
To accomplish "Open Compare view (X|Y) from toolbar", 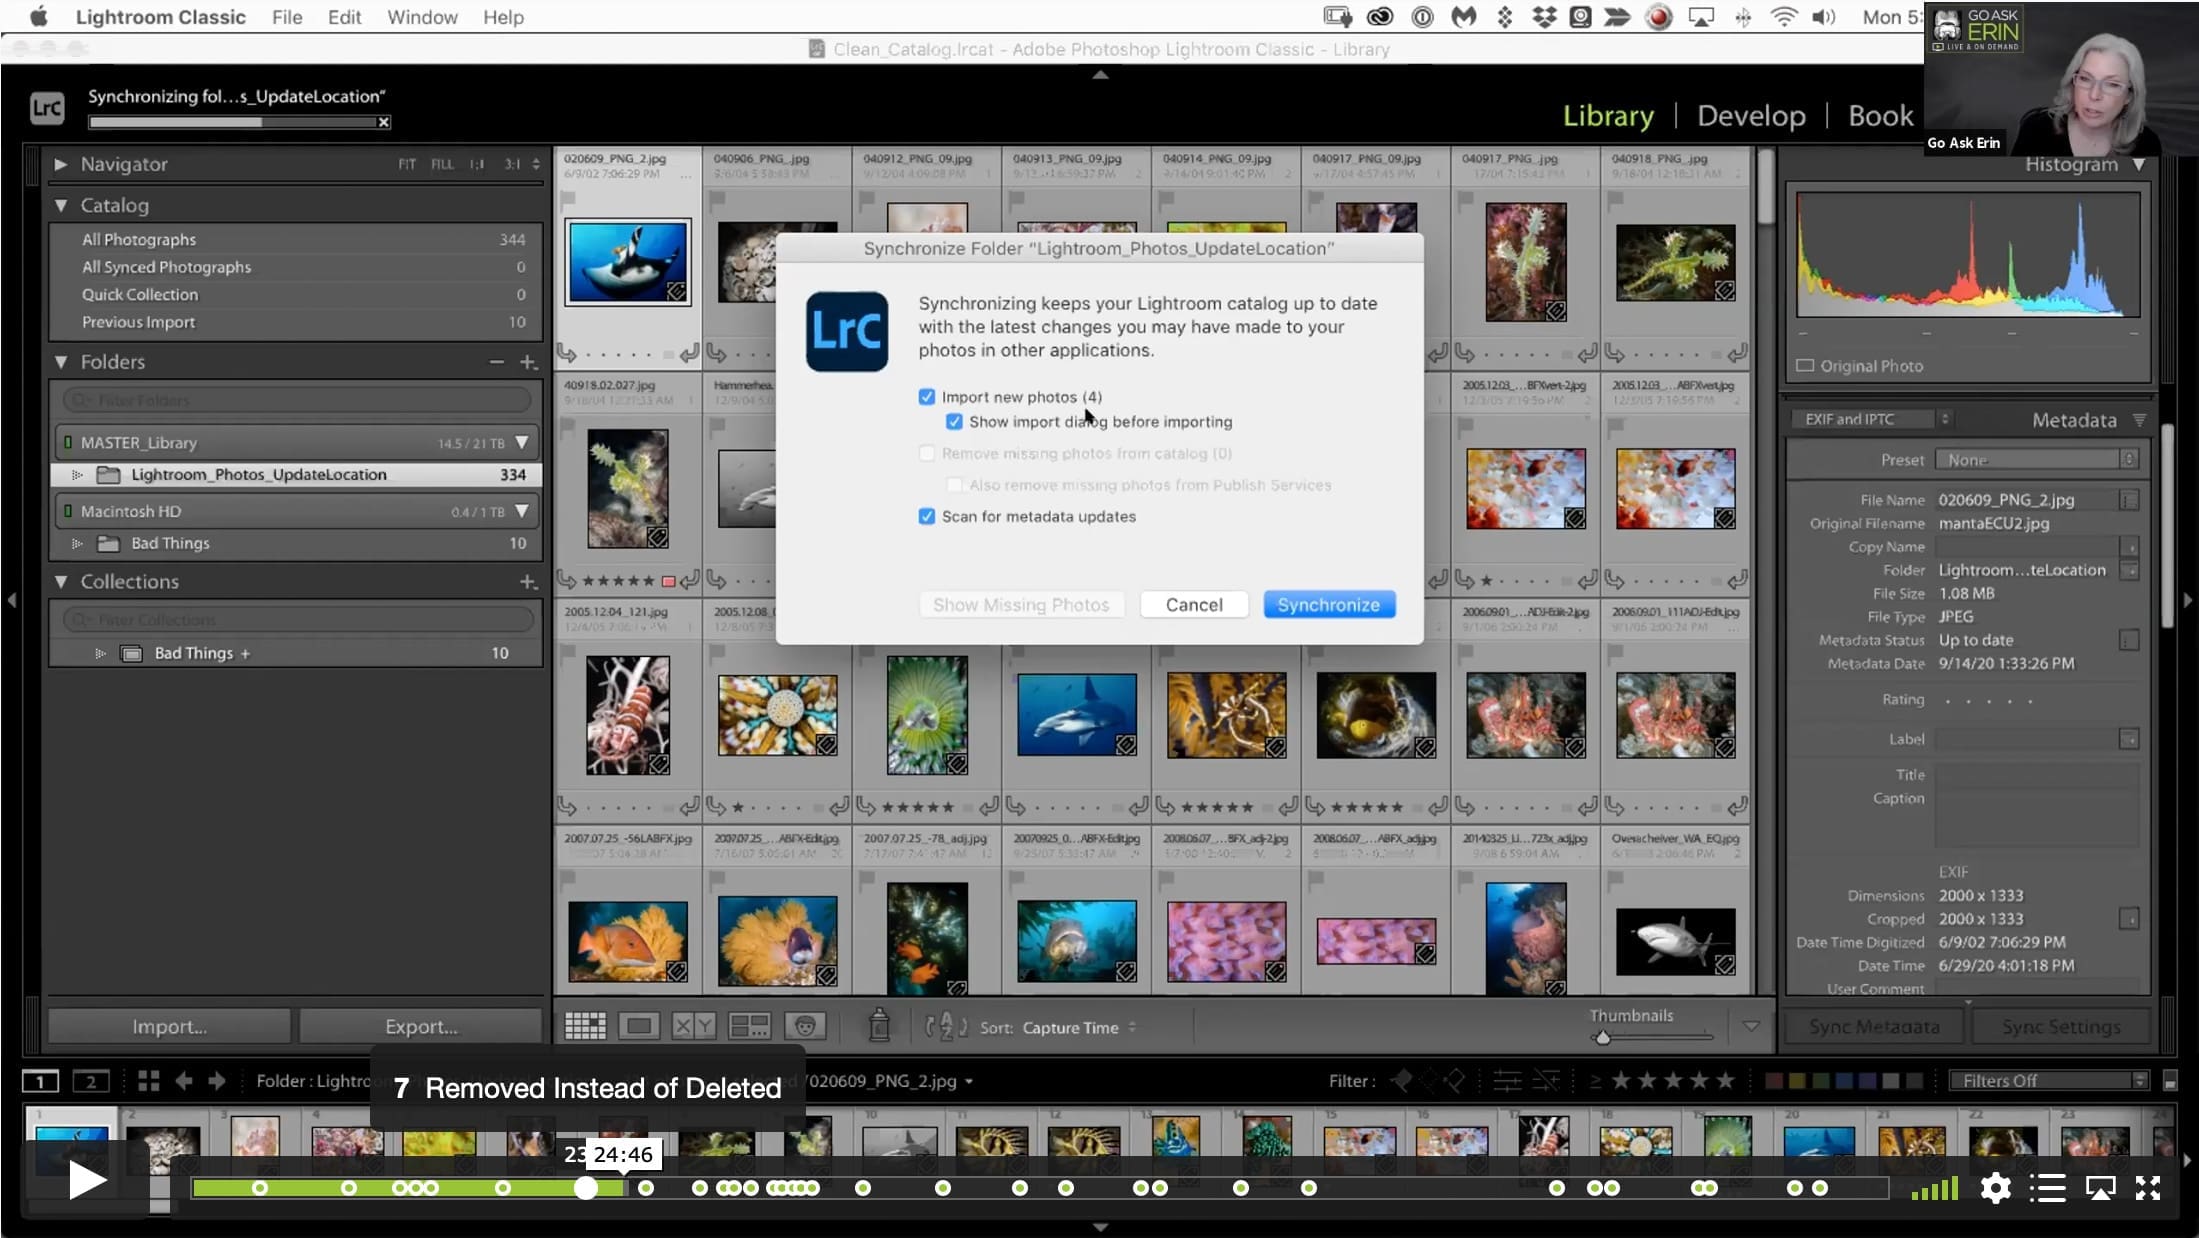I will pyautogui.click(x=693, y=1026).
